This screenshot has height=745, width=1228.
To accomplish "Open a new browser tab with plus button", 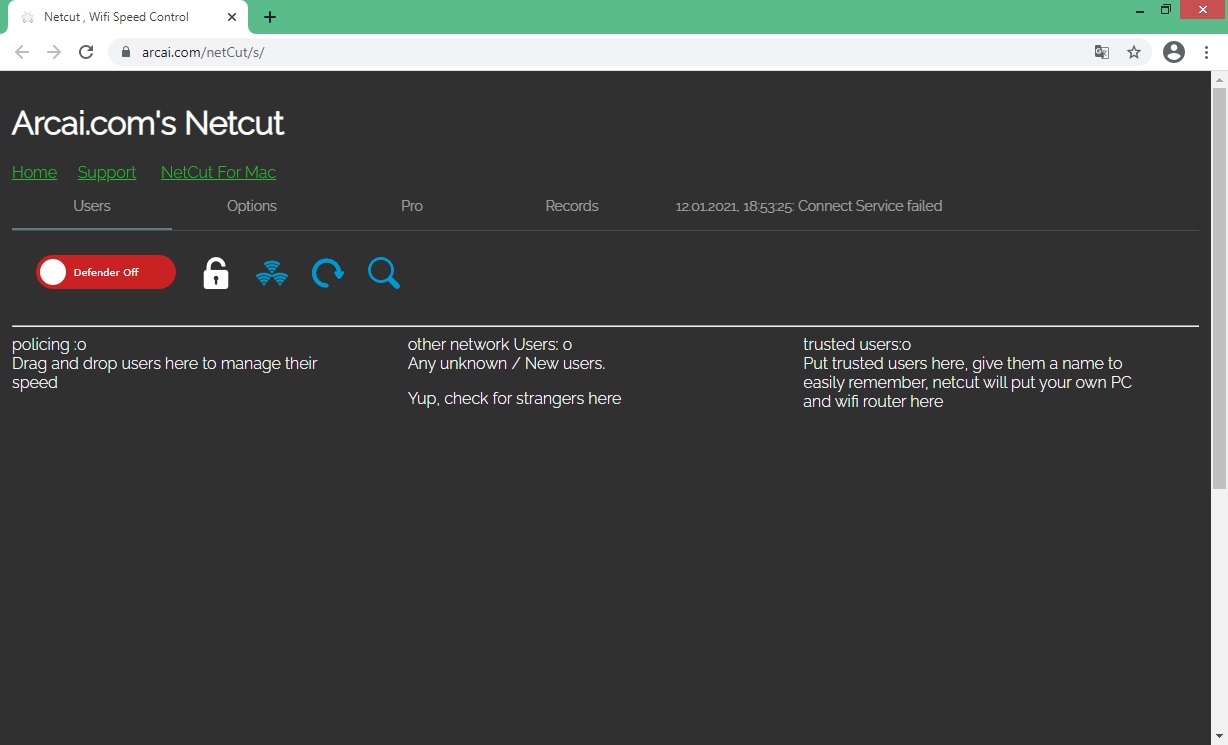I will tap(270, 17).
